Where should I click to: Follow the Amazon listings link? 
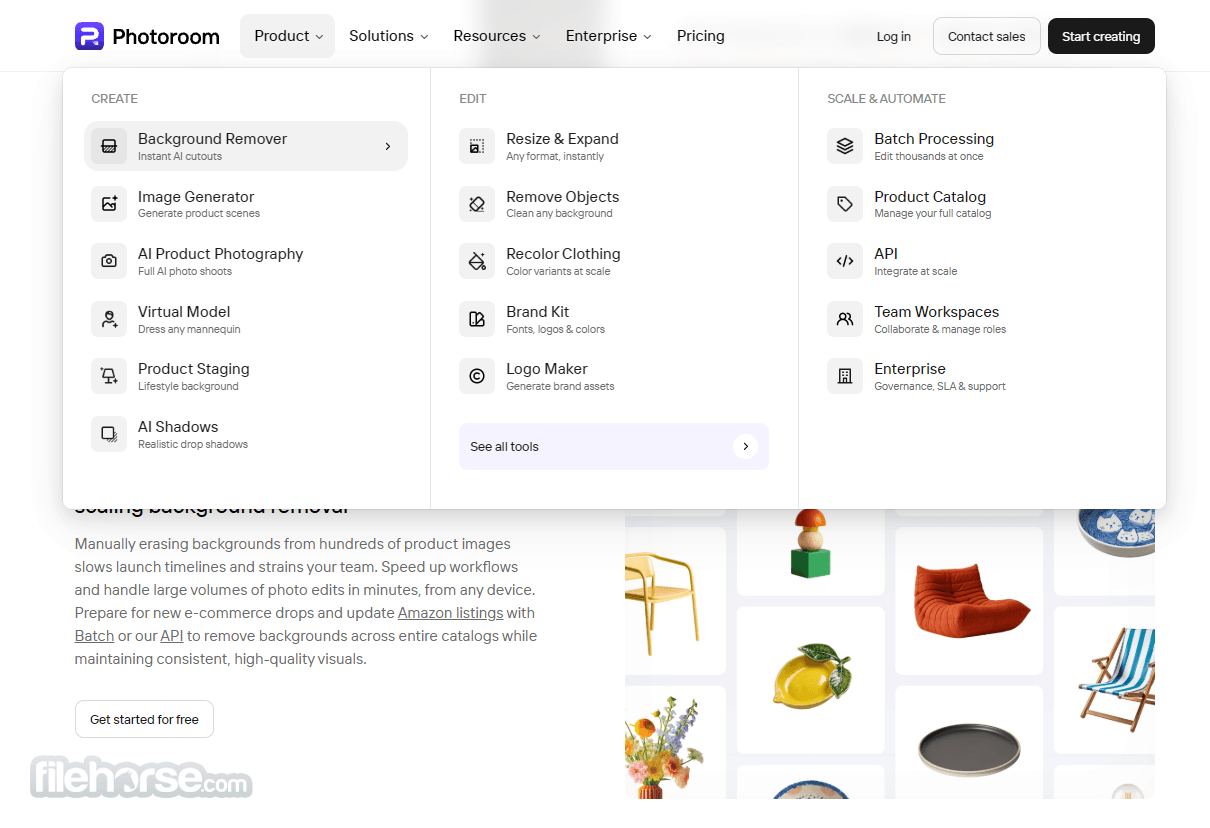[450, 613]
